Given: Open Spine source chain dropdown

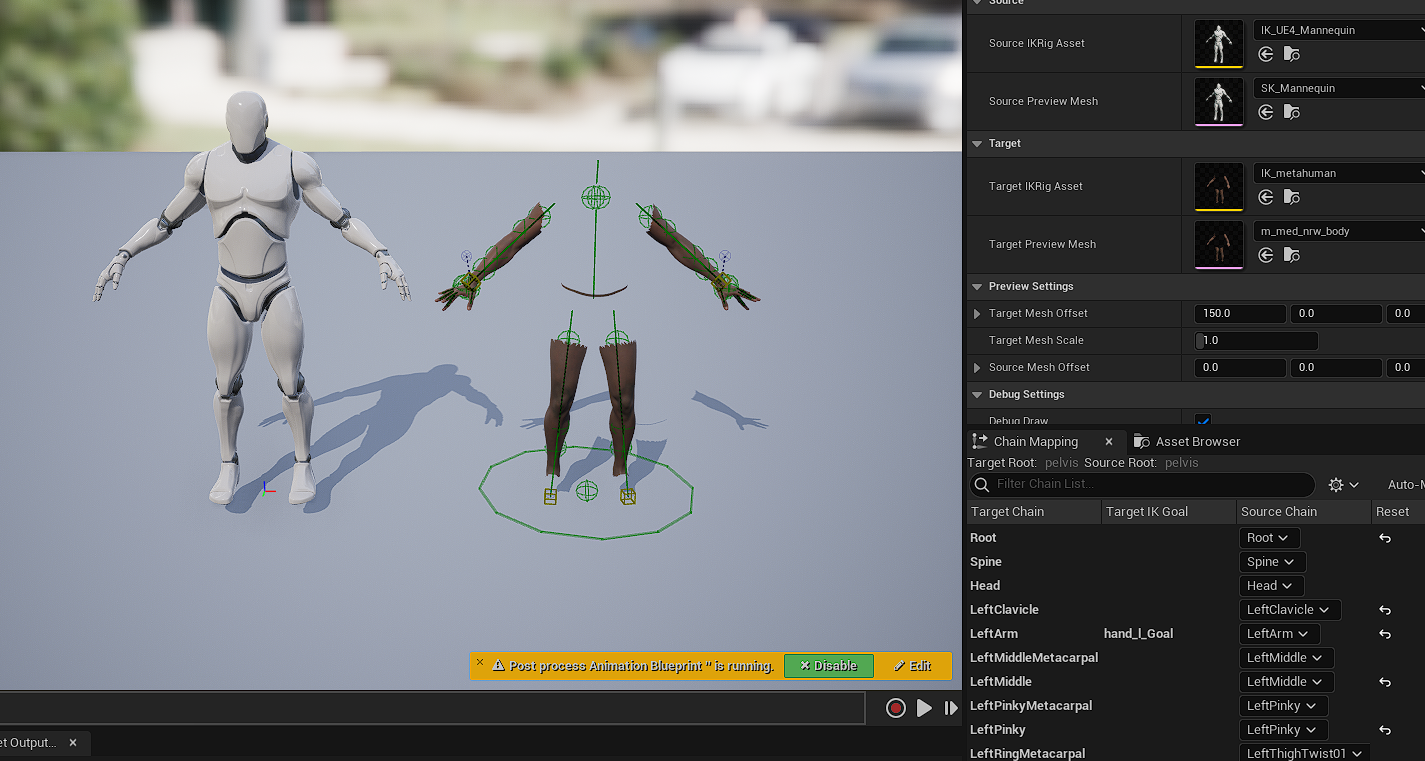Looking at the screenshot, I should (x=1272, y=562).
